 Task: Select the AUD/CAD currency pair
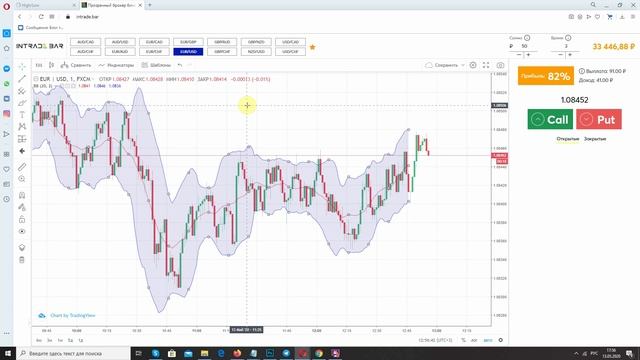click(x=85, y=42)
